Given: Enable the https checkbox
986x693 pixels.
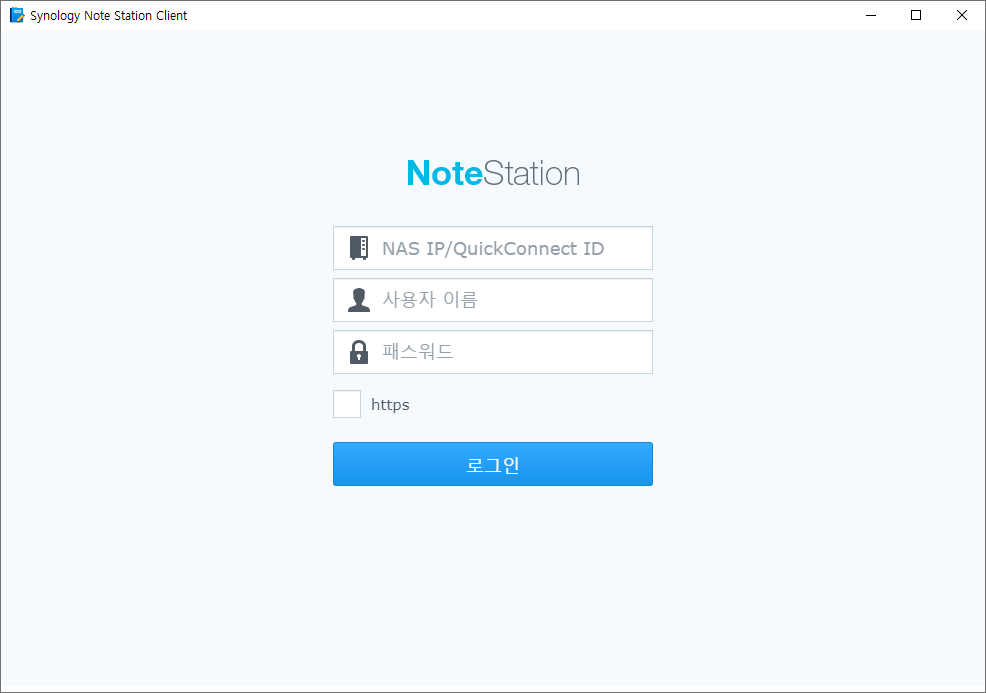Looking at the screenshot, I should (x=347, y=404).
